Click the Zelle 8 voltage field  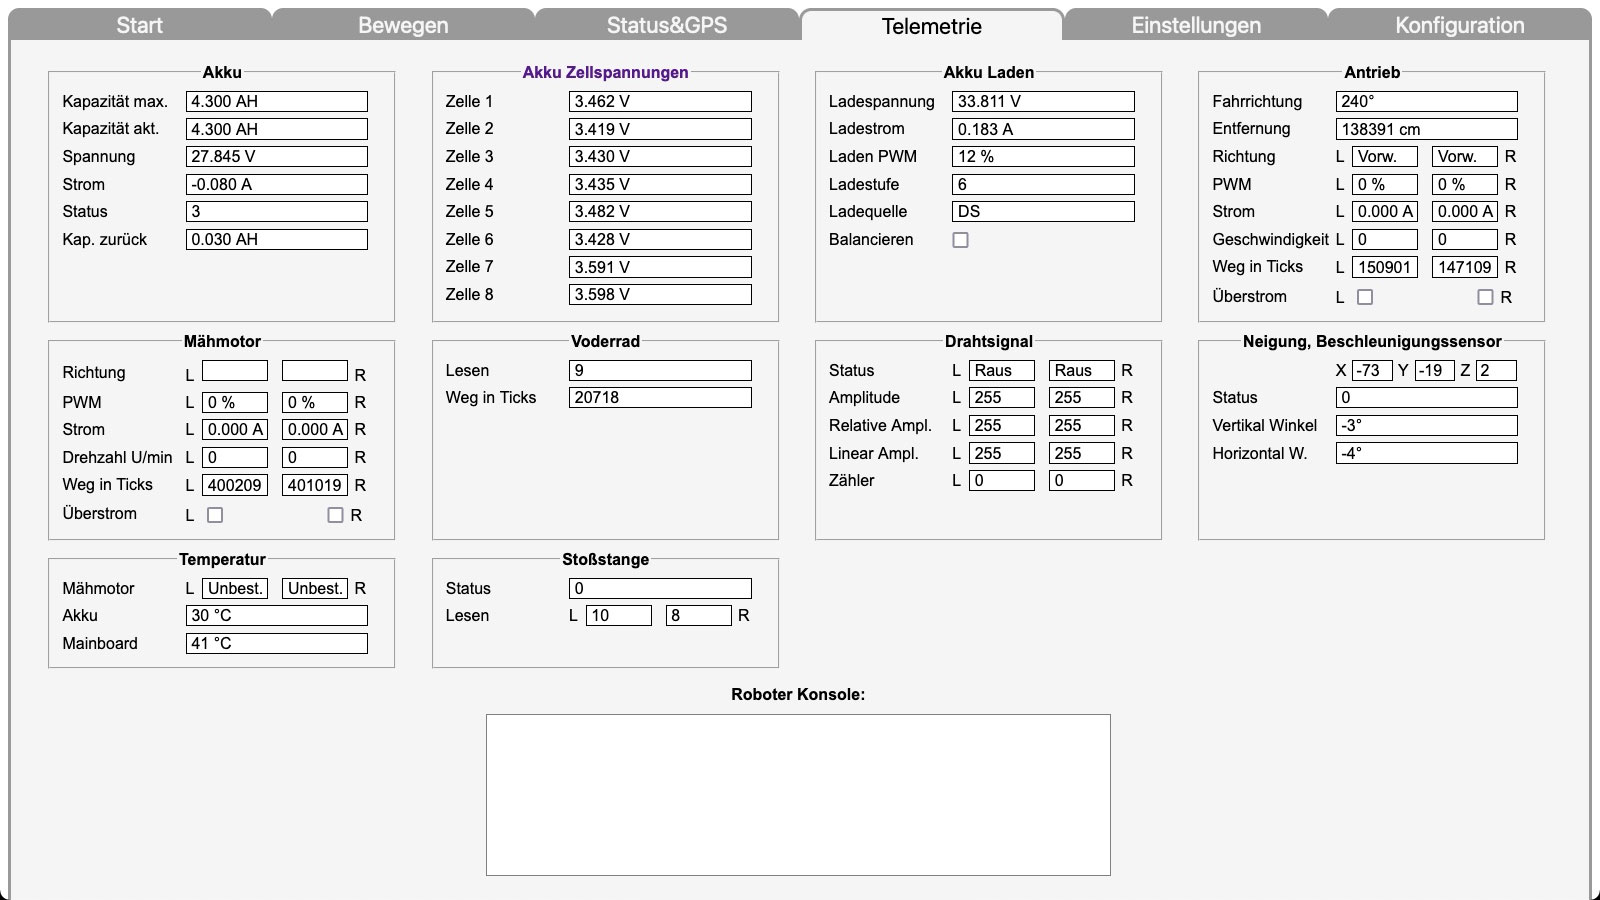660,294
